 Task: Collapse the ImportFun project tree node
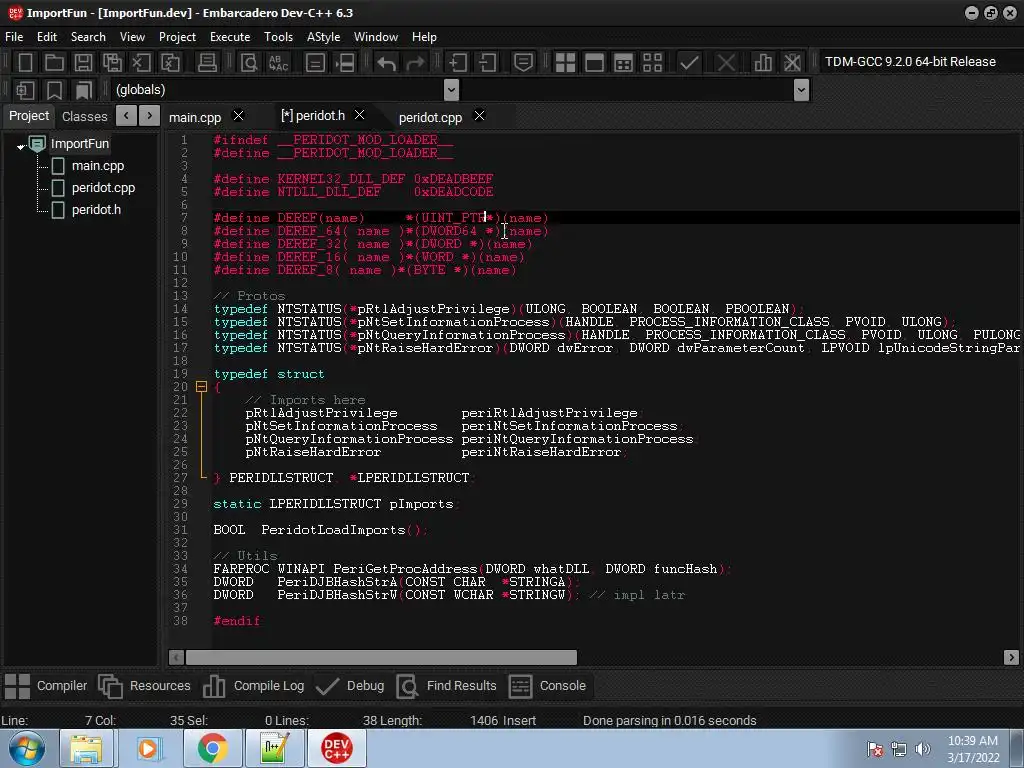click(21, 146)
